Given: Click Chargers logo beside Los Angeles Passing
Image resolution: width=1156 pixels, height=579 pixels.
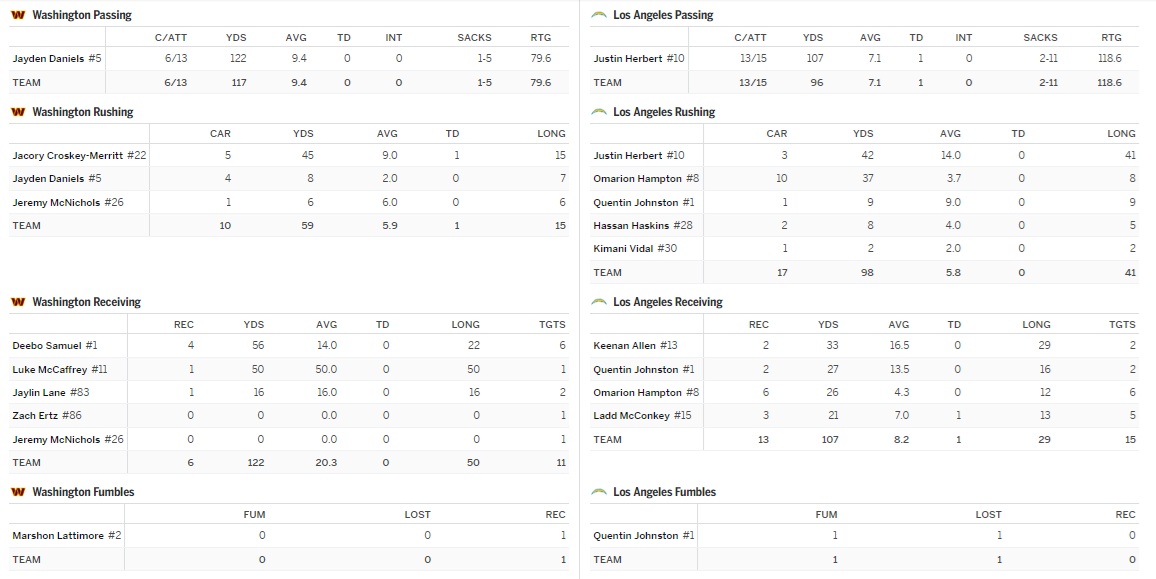Looking at the screenshot, I should 599,16.
